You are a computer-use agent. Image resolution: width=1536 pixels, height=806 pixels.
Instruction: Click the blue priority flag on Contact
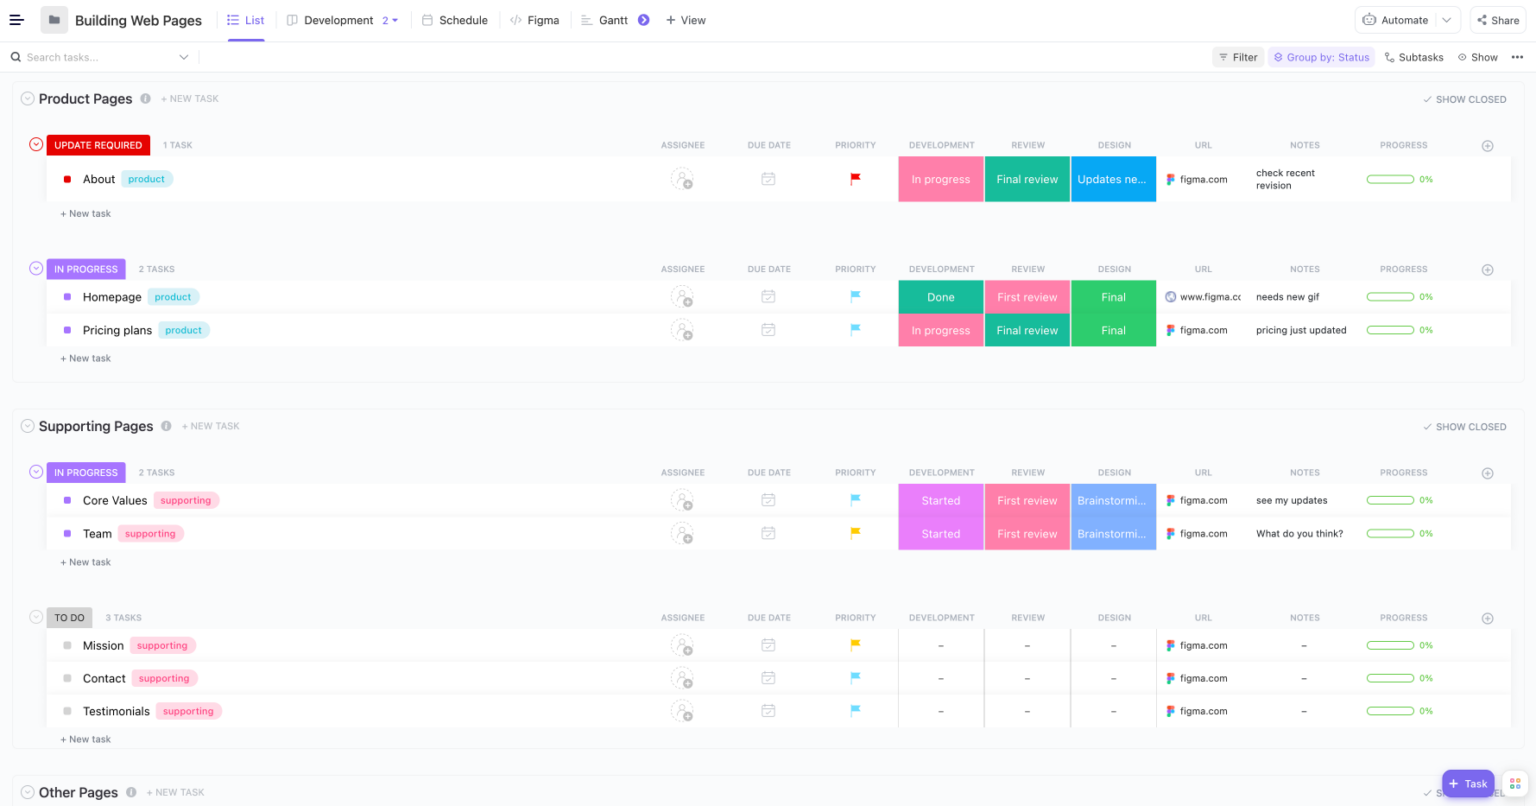[x=854, y=677]
